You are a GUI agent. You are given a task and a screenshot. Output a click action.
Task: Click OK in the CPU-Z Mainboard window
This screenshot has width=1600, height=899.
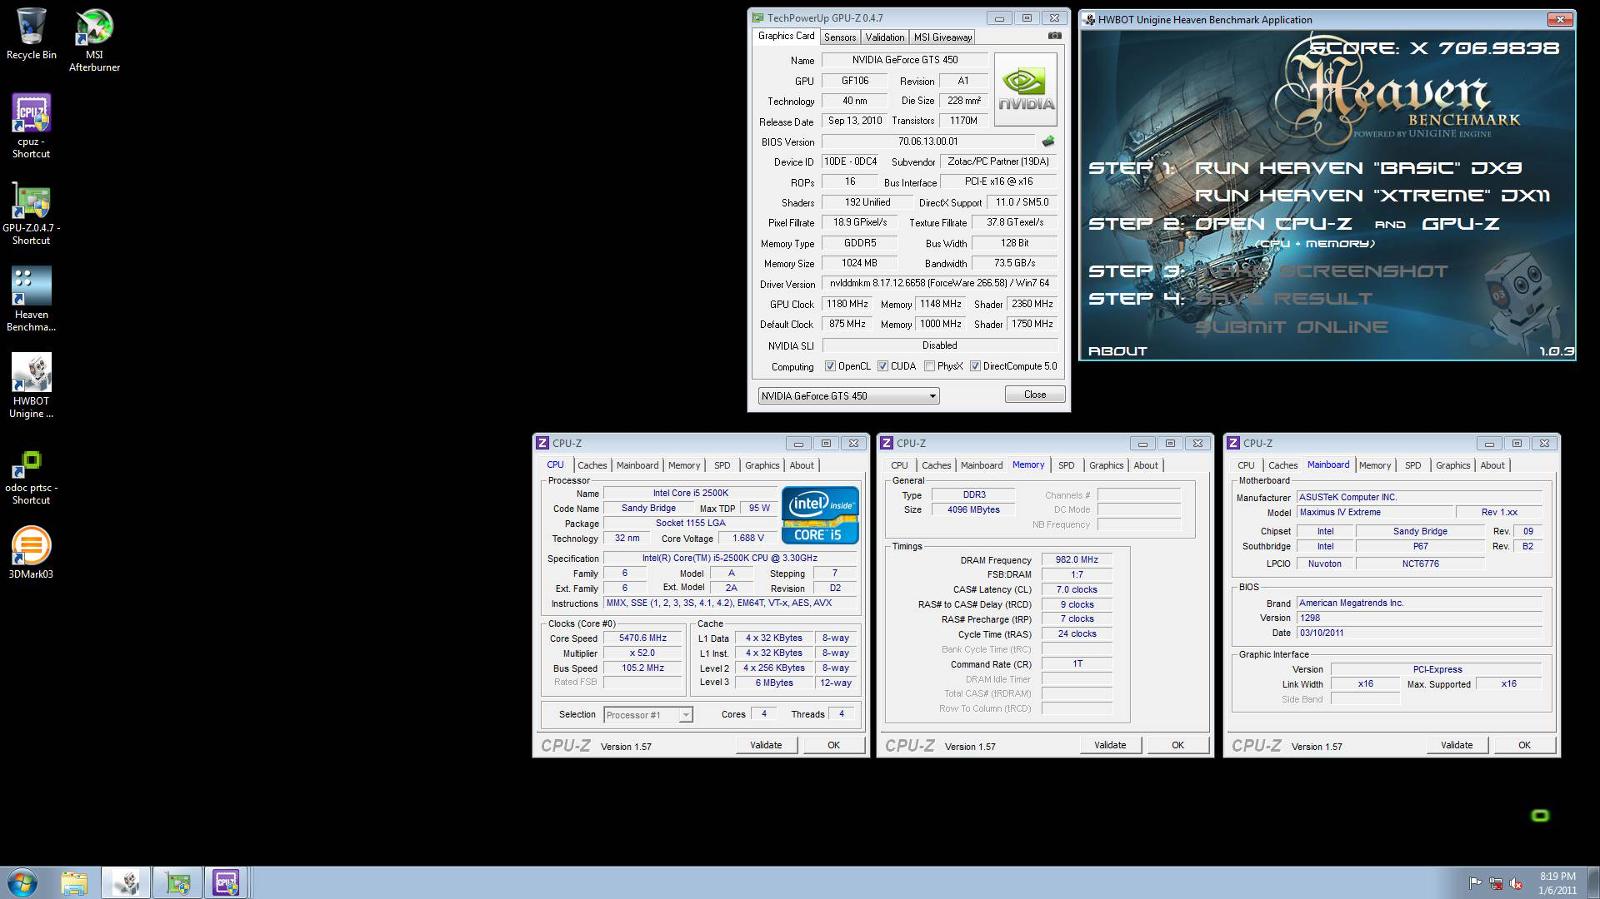(1524, 745)
